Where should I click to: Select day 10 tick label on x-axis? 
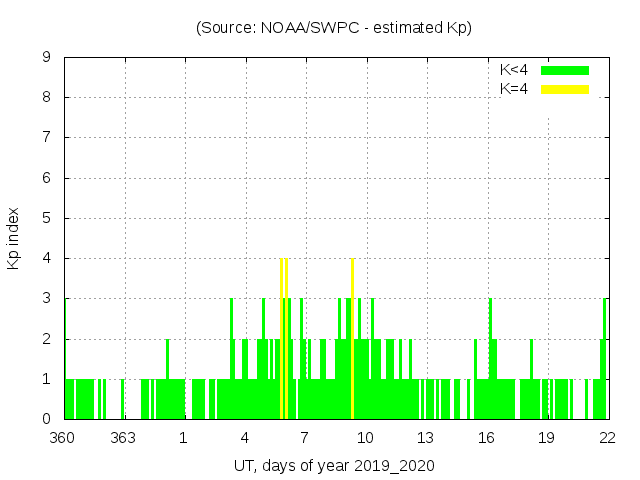pos(365,438)
